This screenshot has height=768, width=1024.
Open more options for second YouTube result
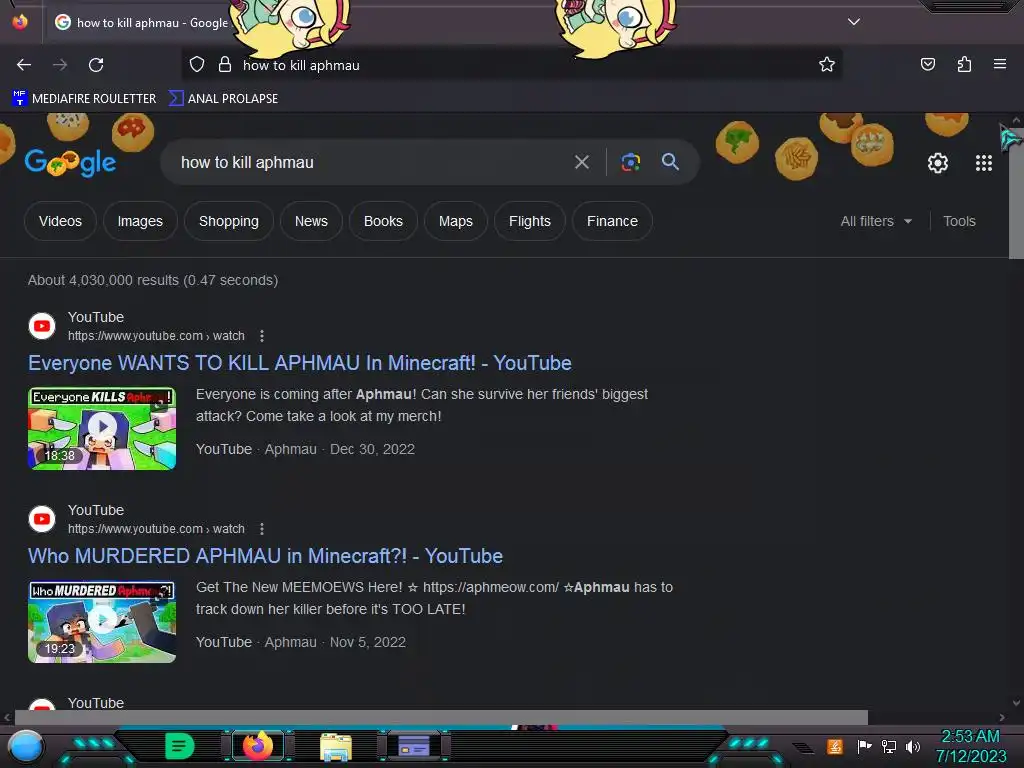pyautogui.click(x=262, y=529)
